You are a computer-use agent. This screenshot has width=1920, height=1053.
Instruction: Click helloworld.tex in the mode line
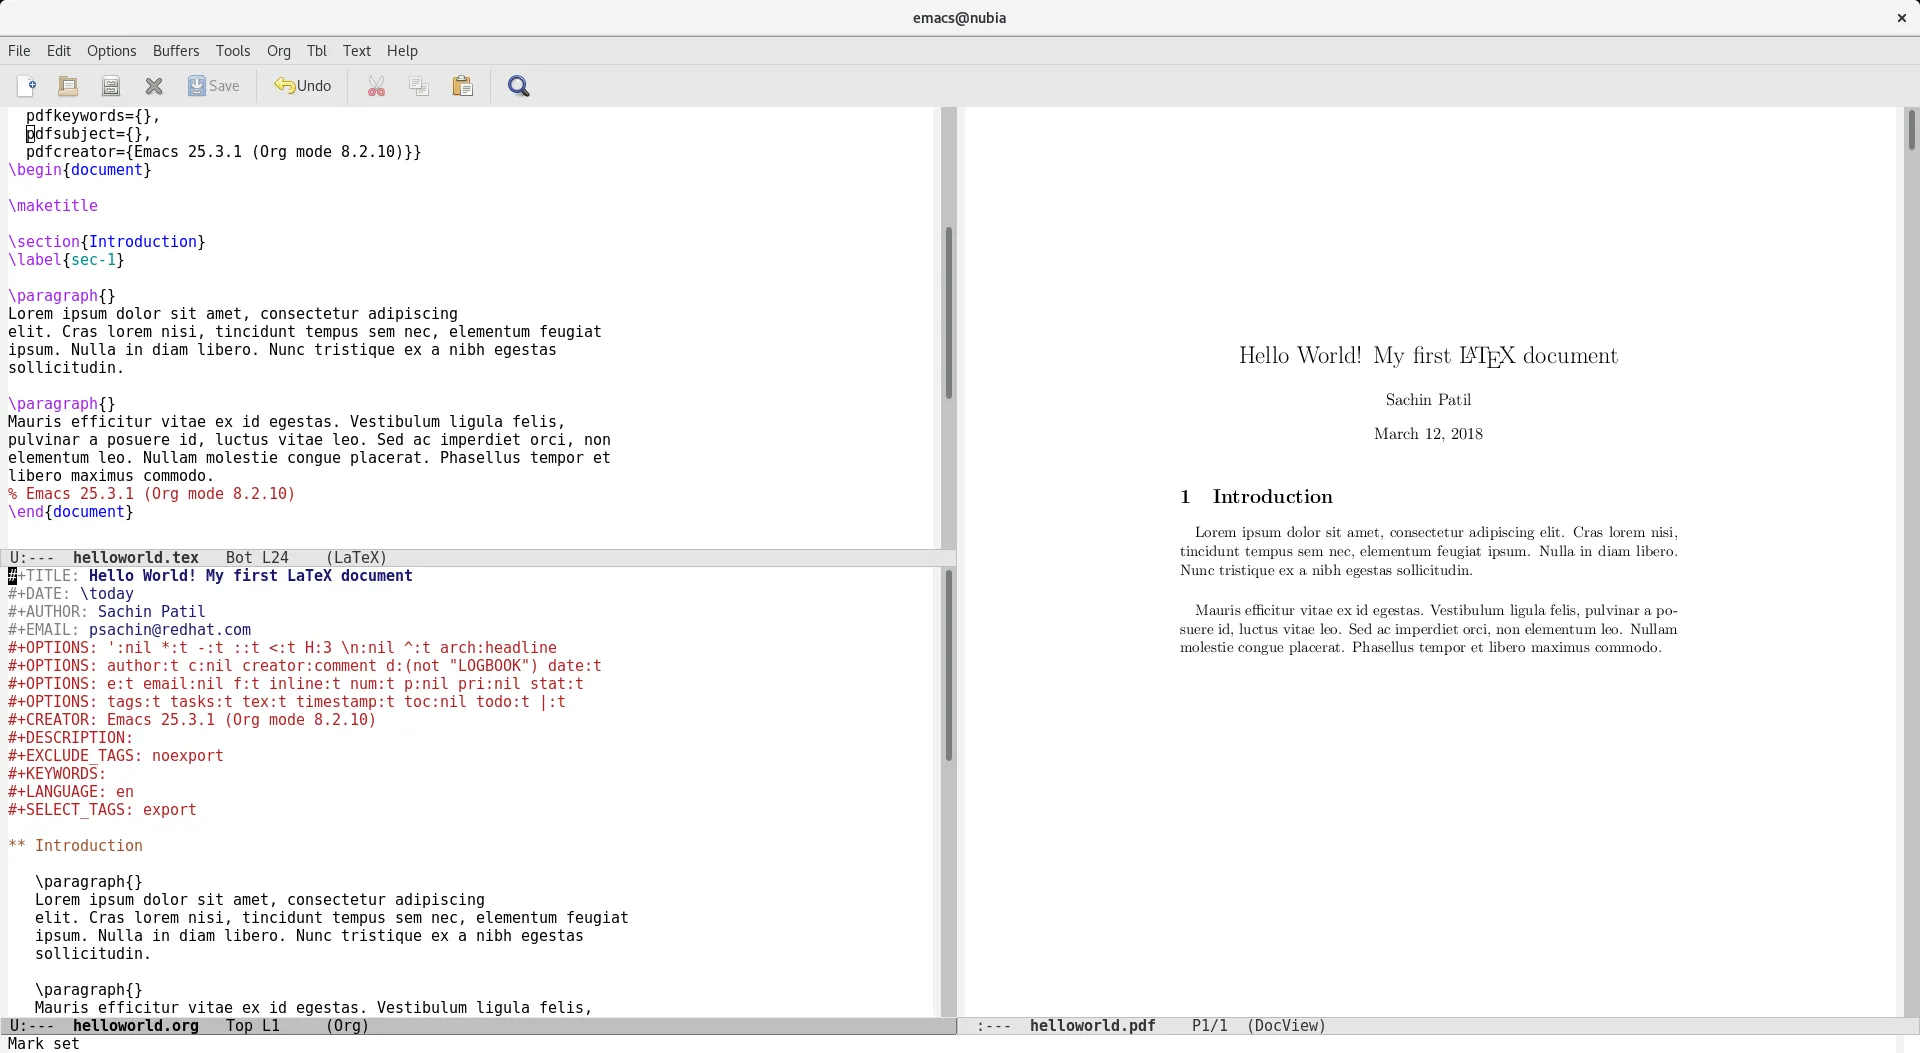138,557
